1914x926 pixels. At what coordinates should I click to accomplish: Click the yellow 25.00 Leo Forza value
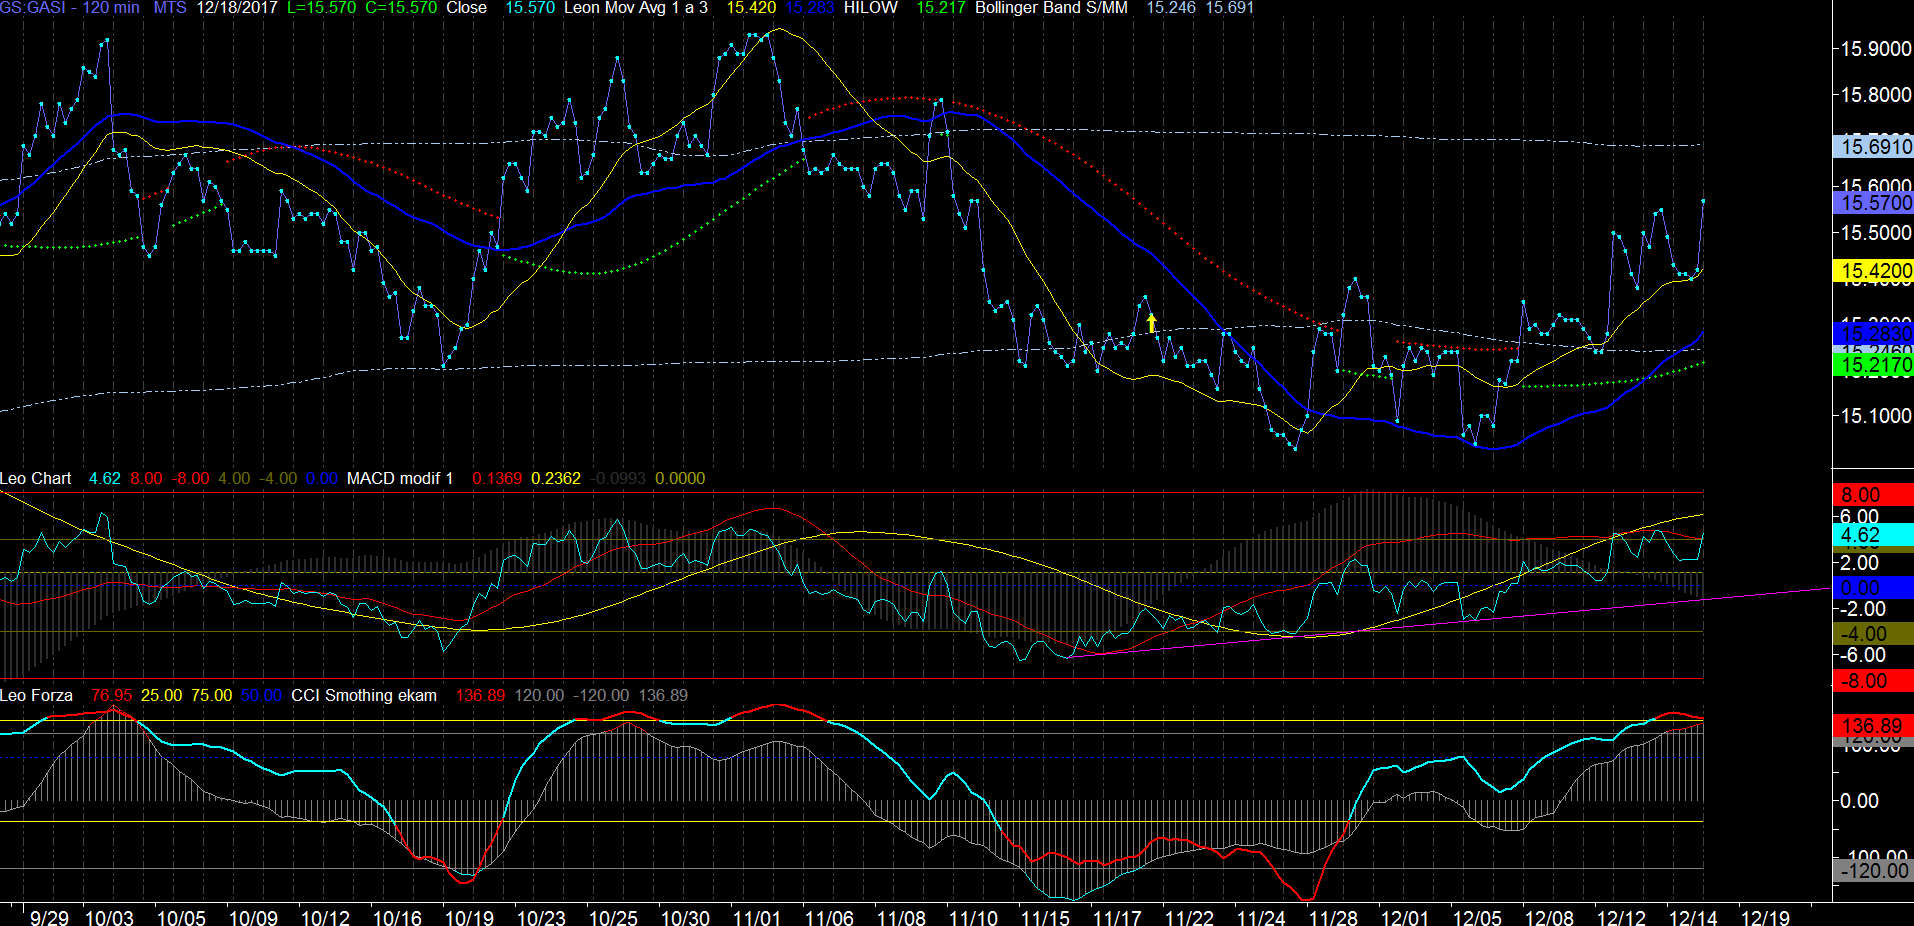161,696
